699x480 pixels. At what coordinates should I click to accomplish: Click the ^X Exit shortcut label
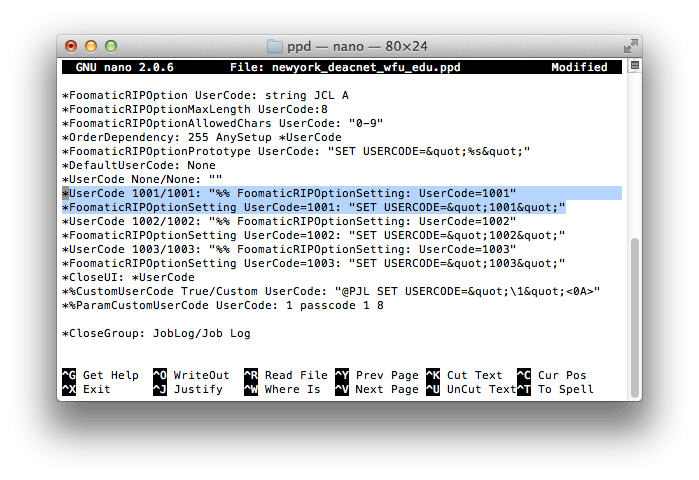tap(86, 389)
